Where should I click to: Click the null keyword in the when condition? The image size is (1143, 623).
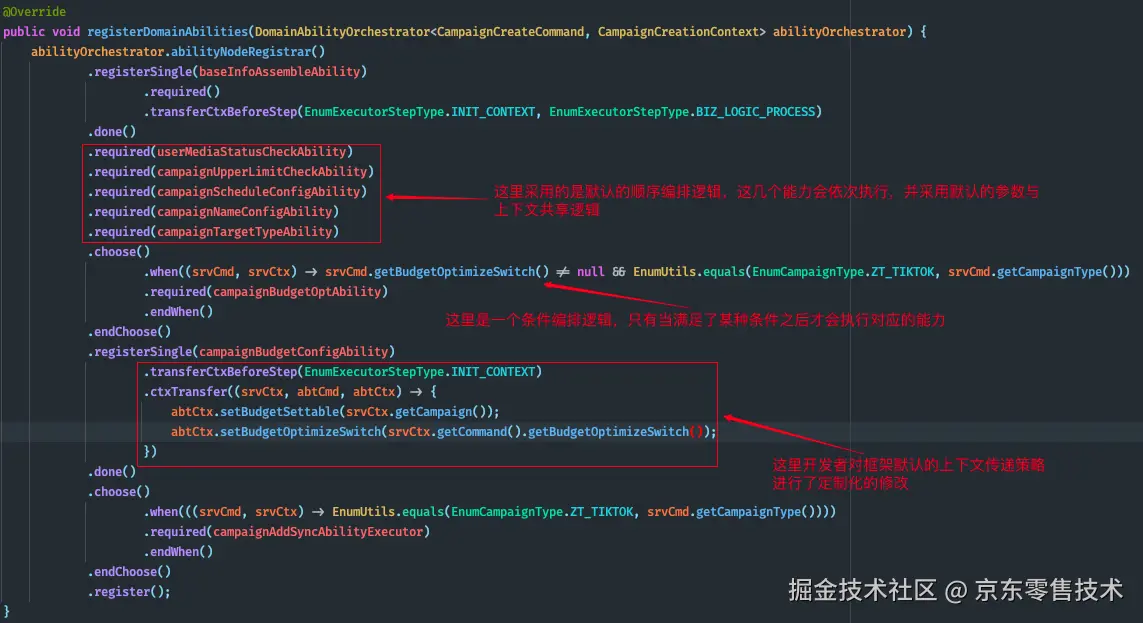(590, 272)
